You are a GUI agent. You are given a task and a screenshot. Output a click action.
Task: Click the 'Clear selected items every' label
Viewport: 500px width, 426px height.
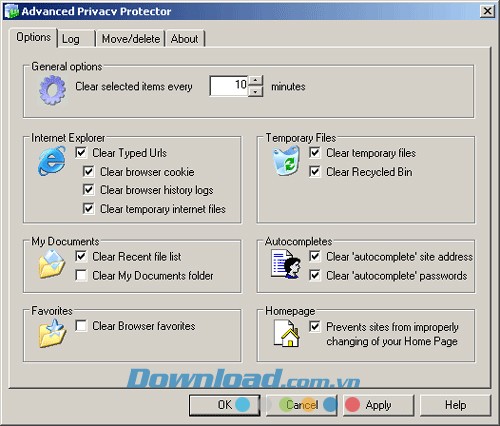tap(134, 87)
